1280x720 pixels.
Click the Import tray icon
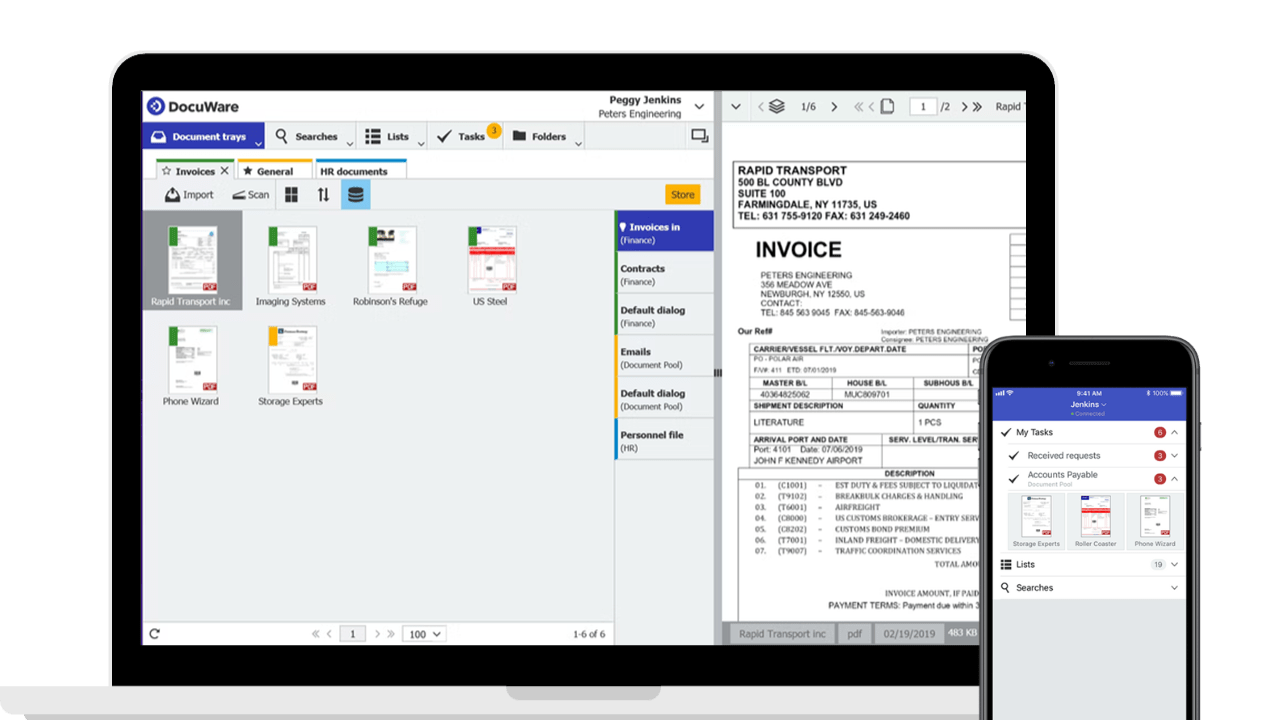pos(173,195)
